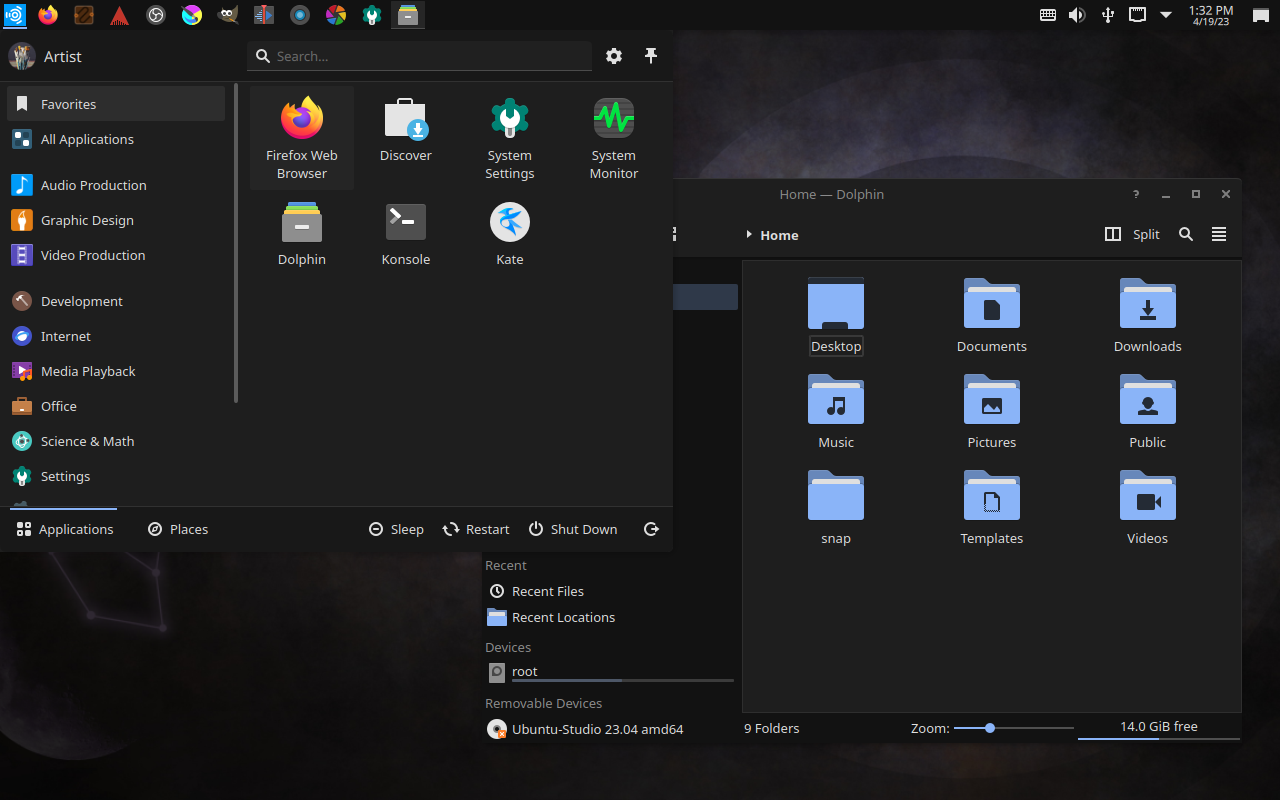The image size is (1280, 800).
Task: Open Discover software center icon
Action: click(x=405, y=130)
